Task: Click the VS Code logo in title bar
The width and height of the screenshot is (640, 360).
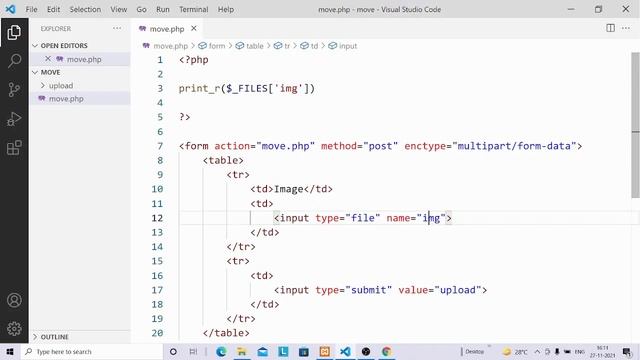Action: tap(10, 9)
